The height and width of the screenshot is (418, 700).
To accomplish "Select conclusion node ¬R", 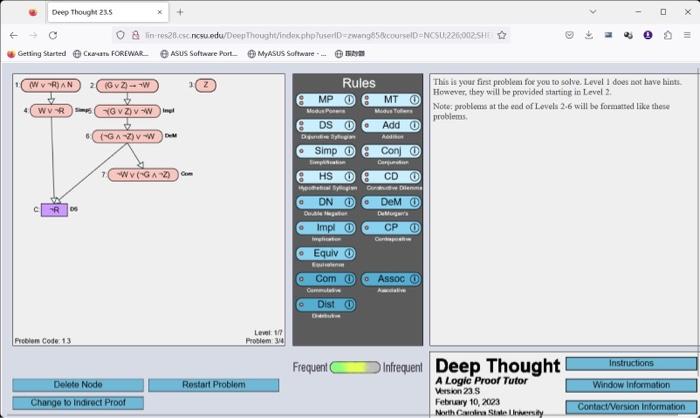I will (54, 210).
